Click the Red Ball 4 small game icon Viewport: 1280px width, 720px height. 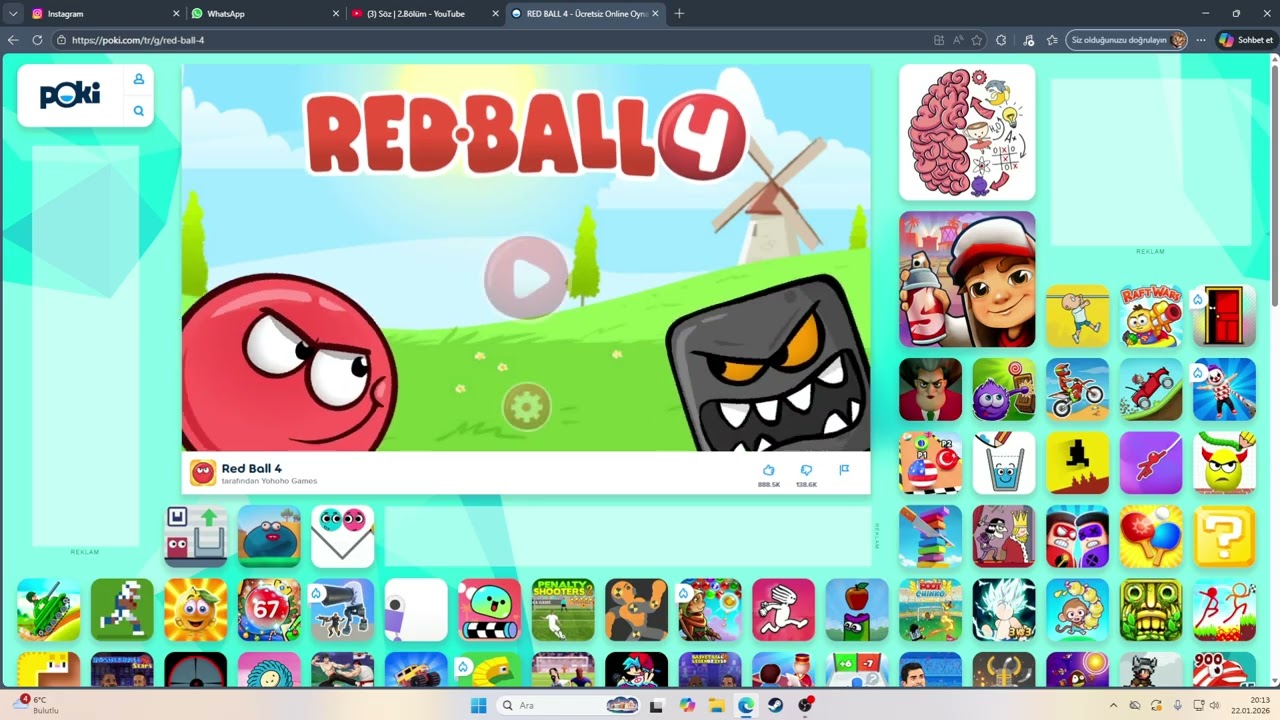(203, 473)
